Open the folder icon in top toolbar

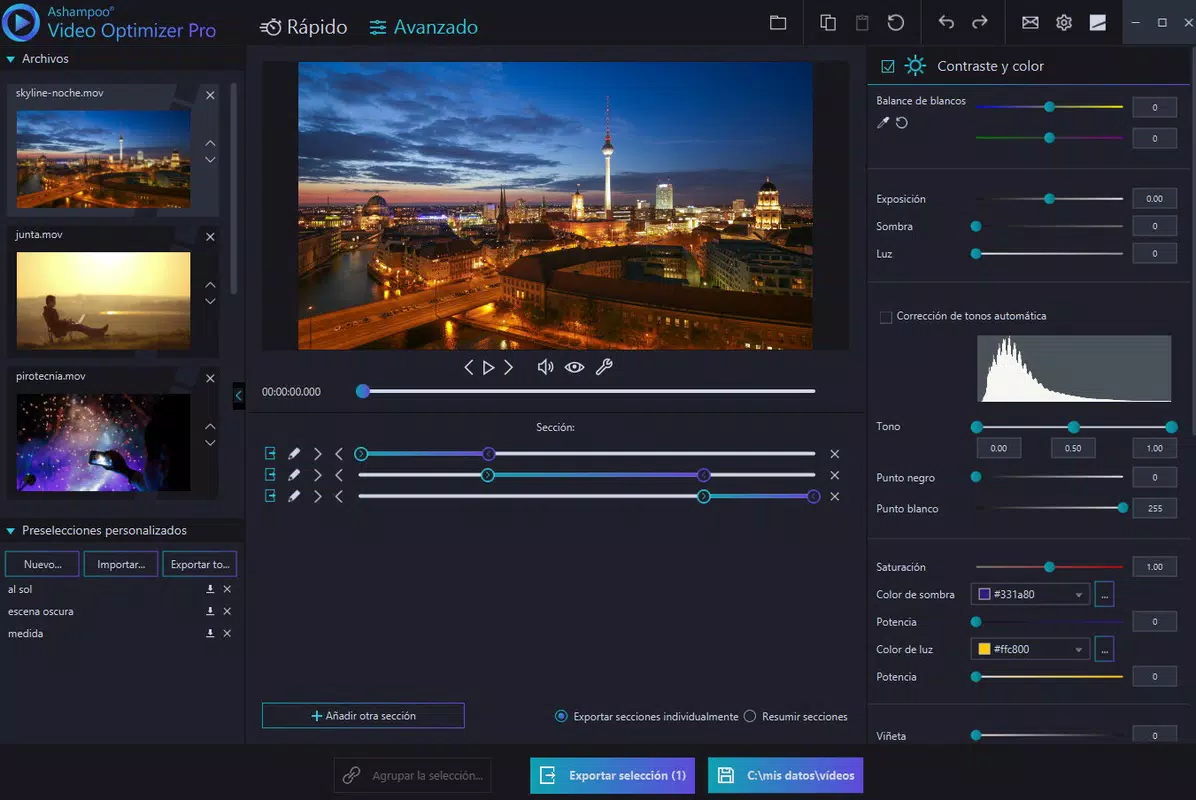pyautogui.click(x=777, y=23)
